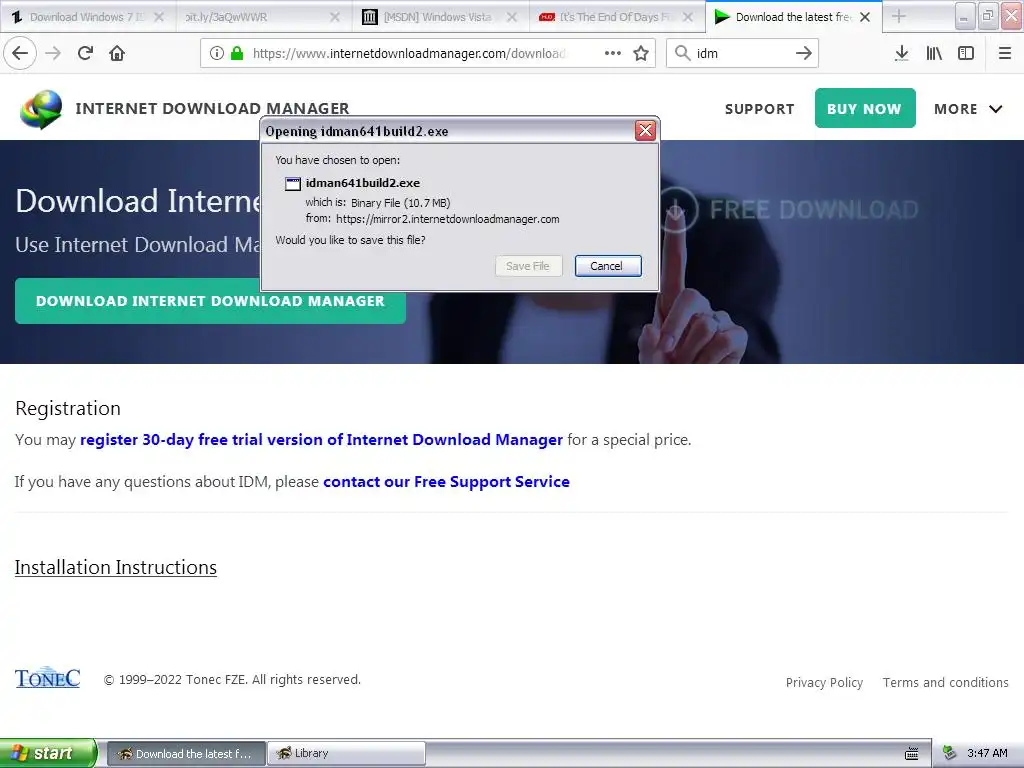Click Save File in the dialog
This screenshot has height=768, width=1024.
coord(528,266)
